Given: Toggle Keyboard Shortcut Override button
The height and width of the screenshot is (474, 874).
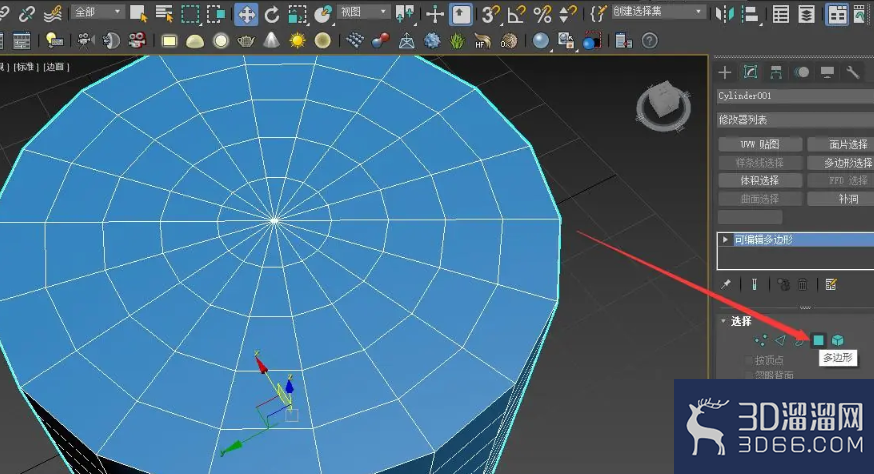Looking at the screenshot, I should pos(461,14).
